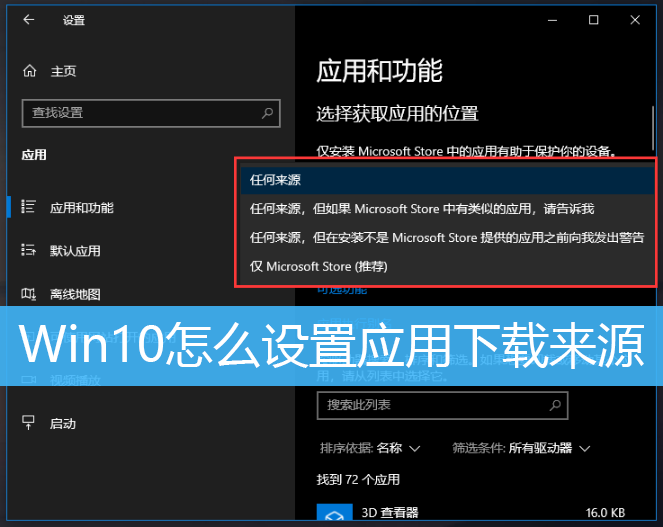
Task: Go to 主页 home icon
Action: click(x=29, y=71)
